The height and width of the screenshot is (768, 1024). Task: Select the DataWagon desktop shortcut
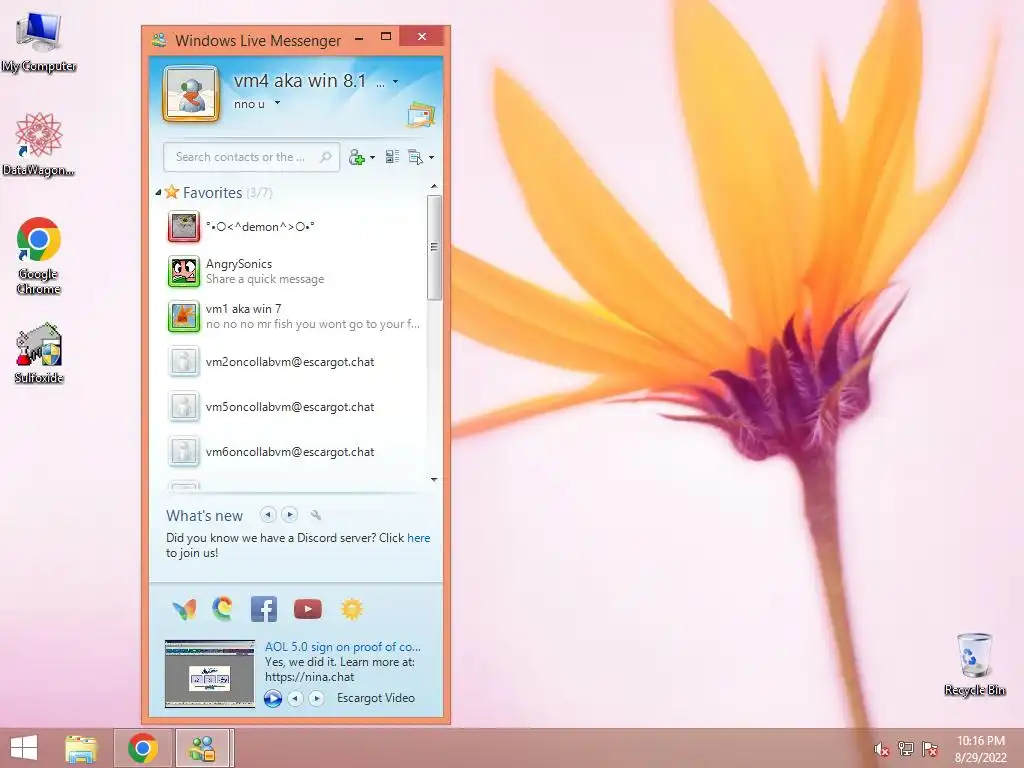pyautogui.click(x=39, y=144)
